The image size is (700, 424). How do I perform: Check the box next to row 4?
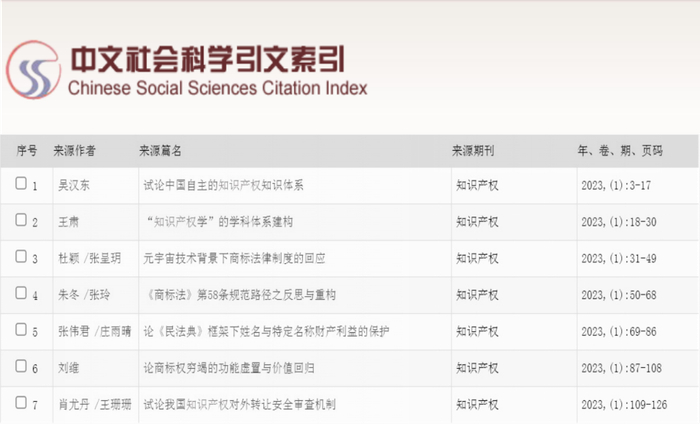click(x=21, y=293)
